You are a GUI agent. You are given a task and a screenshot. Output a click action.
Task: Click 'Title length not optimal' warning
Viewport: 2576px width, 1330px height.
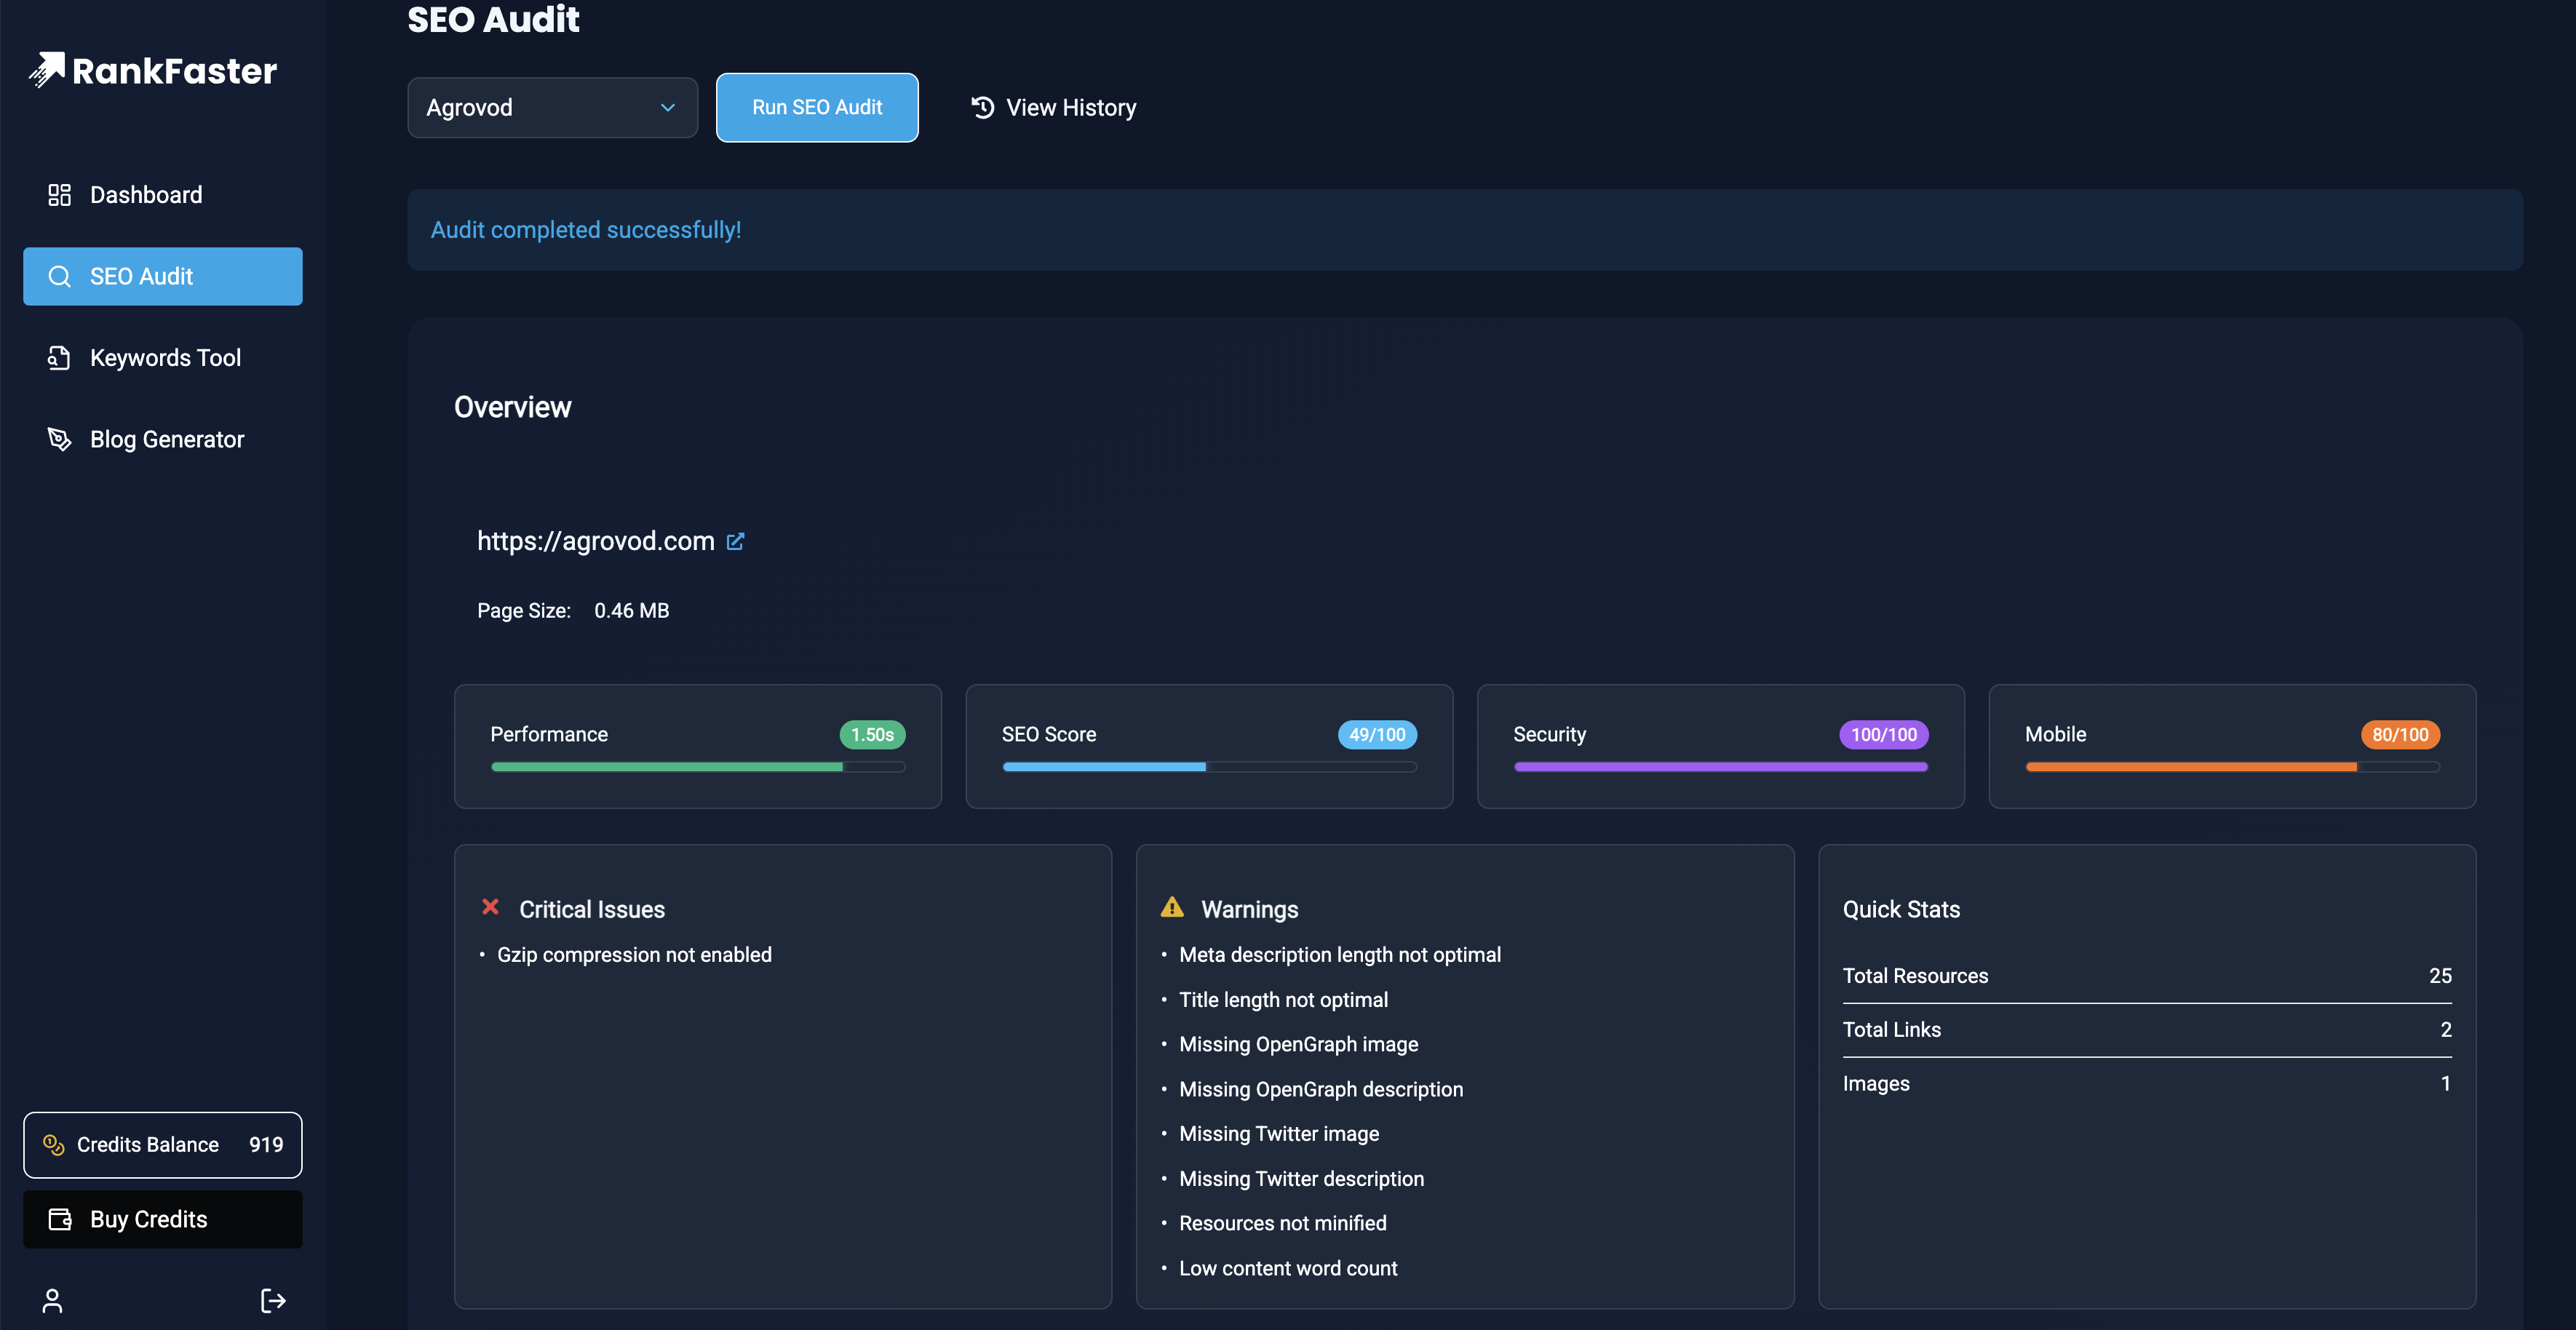tap(1284, 1000)
